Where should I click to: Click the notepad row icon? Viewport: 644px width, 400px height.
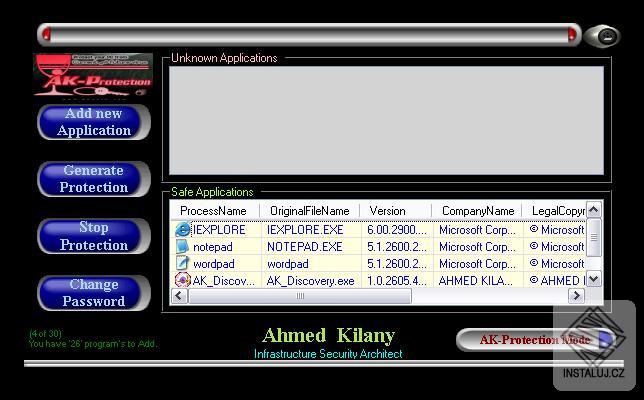(182, 246)
